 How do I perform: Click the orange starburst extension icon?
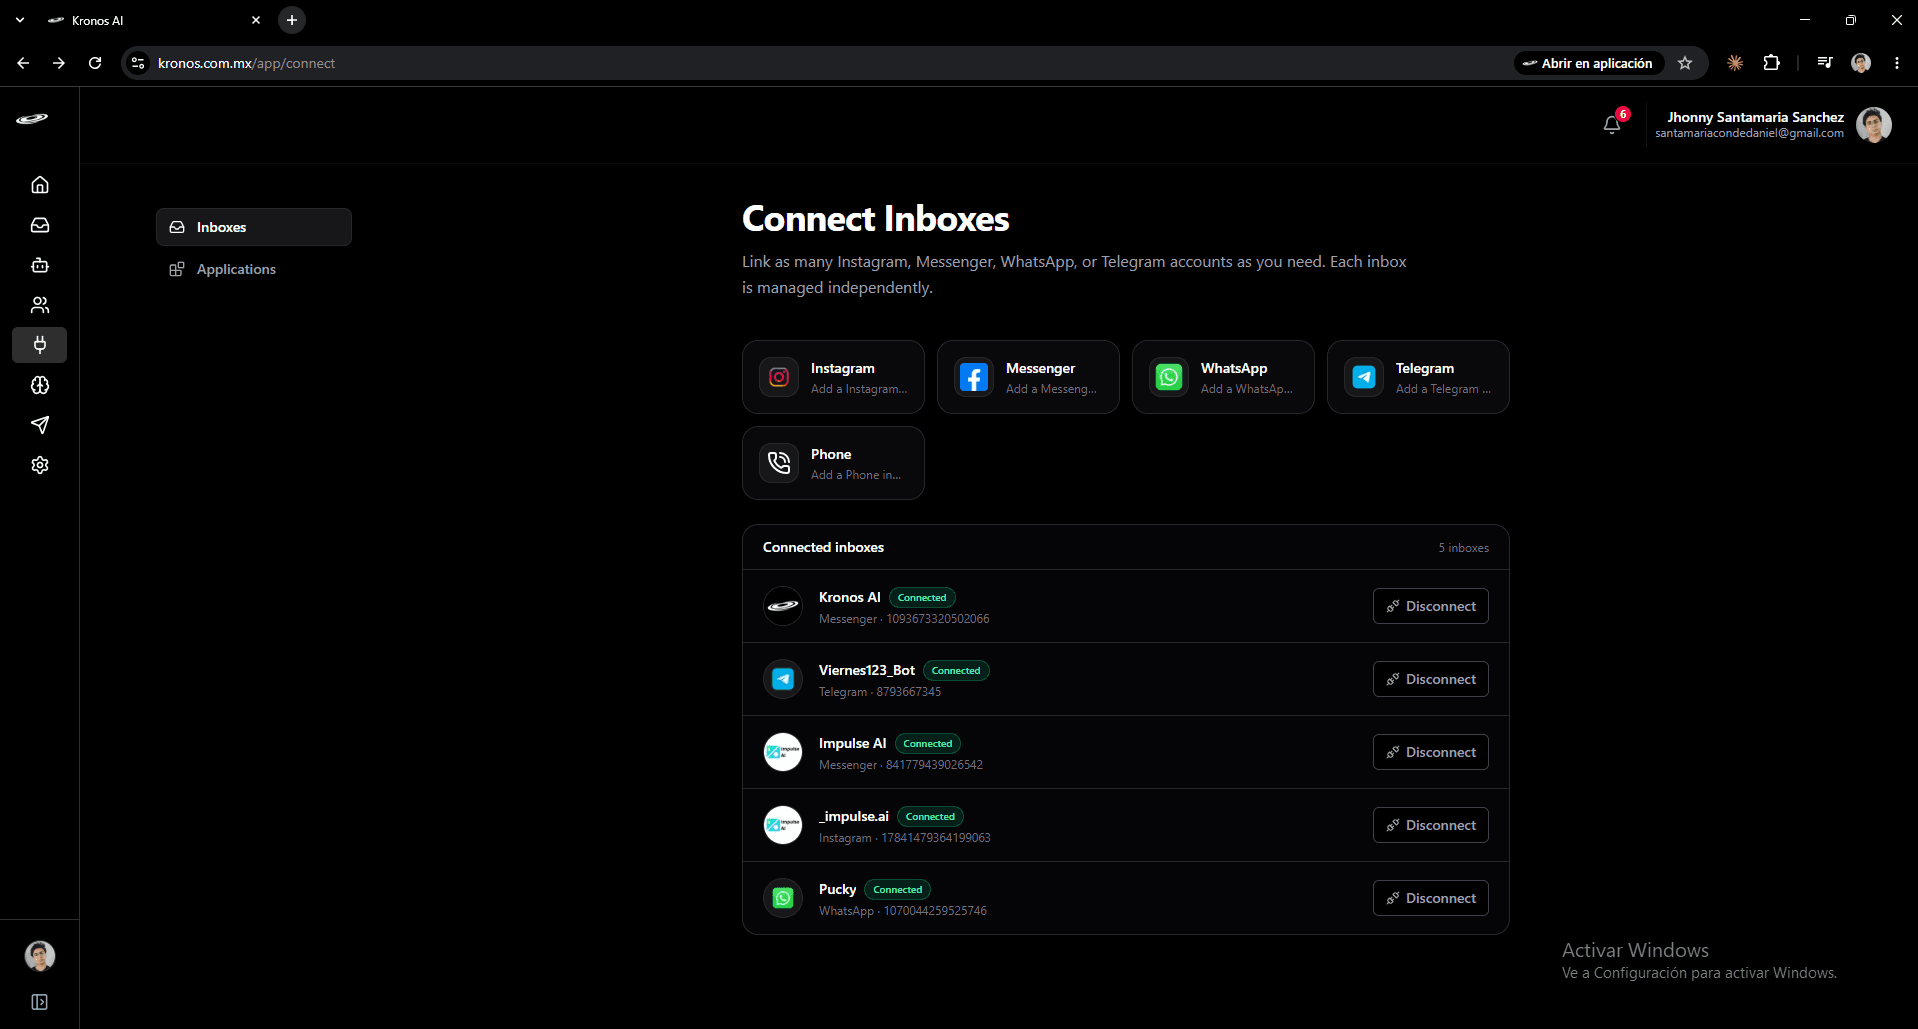click(x=1735, y=63)
